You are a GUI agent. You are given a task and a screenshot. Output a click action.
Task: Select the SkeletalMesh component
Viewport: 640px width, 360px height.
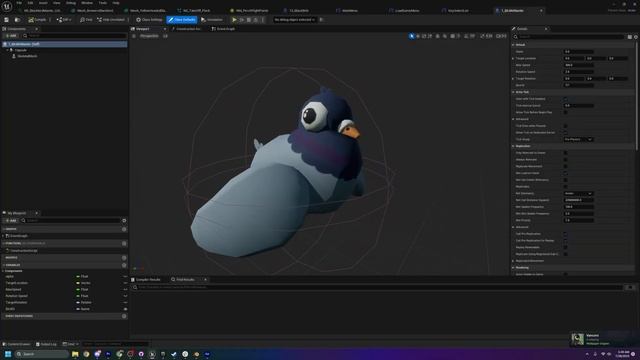27,56
